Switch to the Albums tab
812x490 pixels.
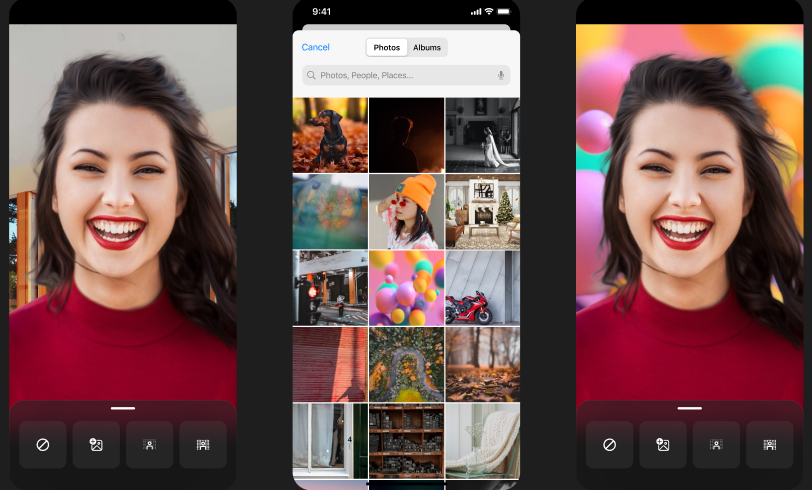click(427, 47)
